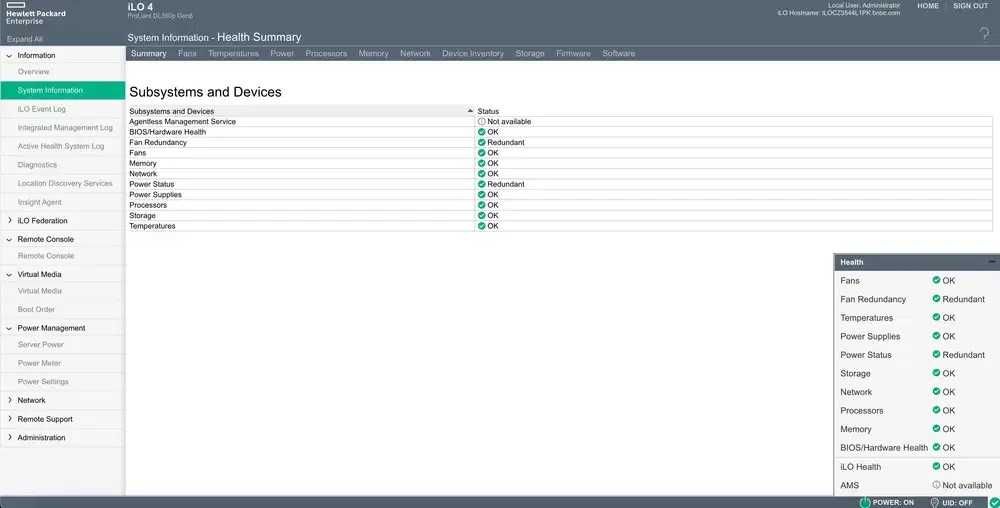Open Active Health System Log
Viewport: 1000px width, 508px height.
click(62, 146)
